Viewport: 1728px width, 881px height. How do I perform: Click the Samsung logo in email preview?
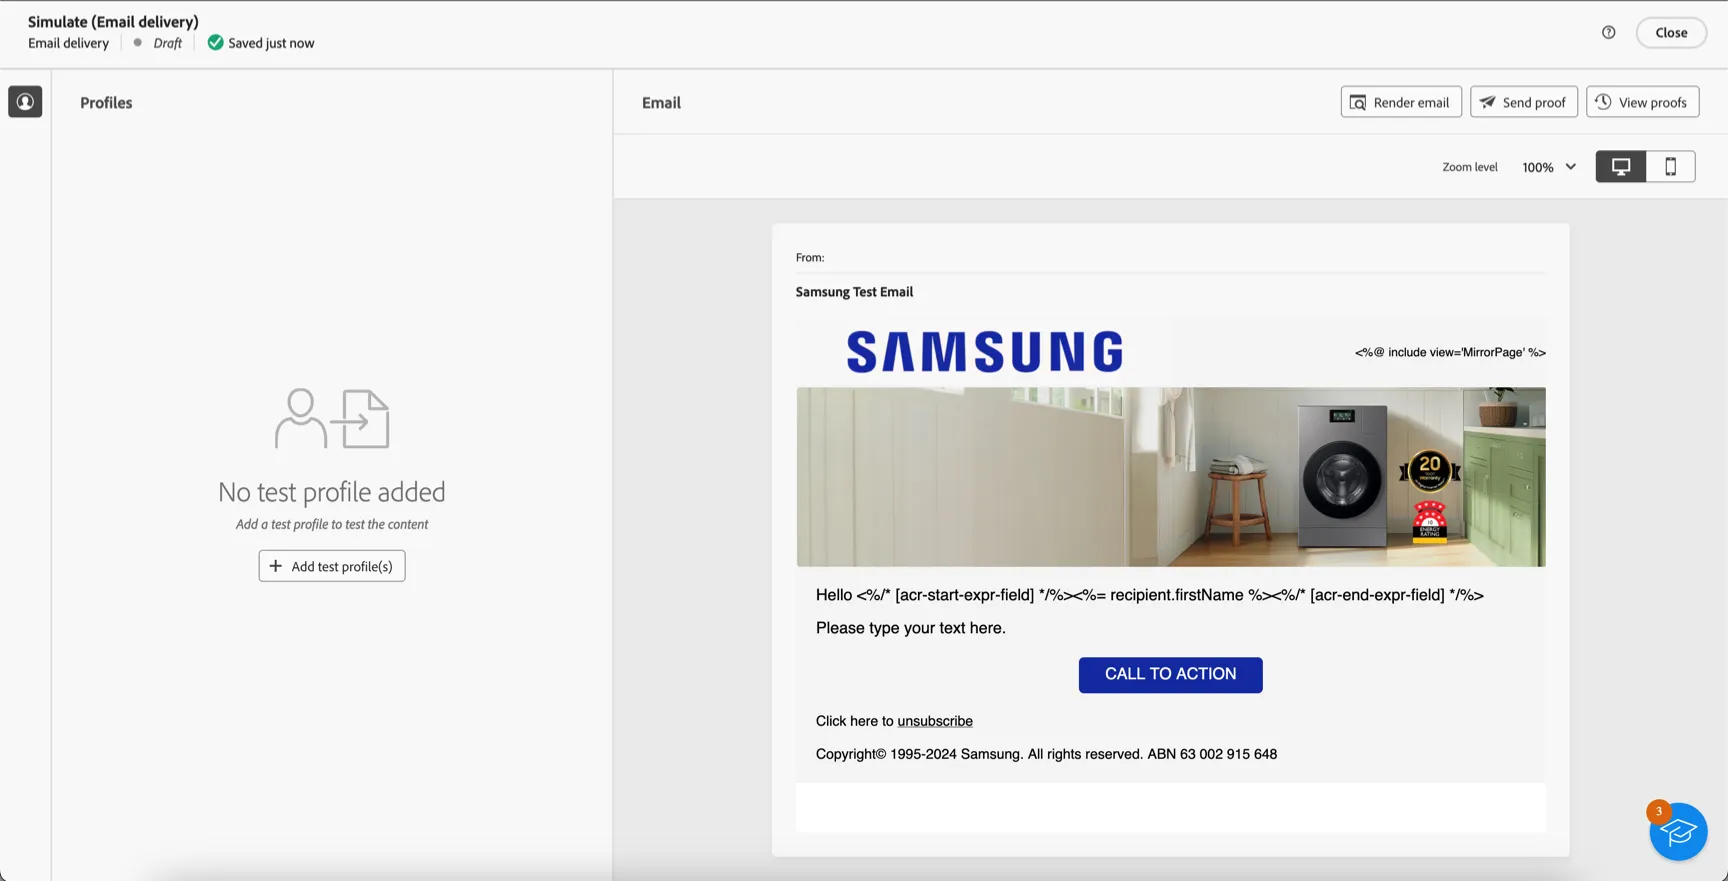point(985,352)
